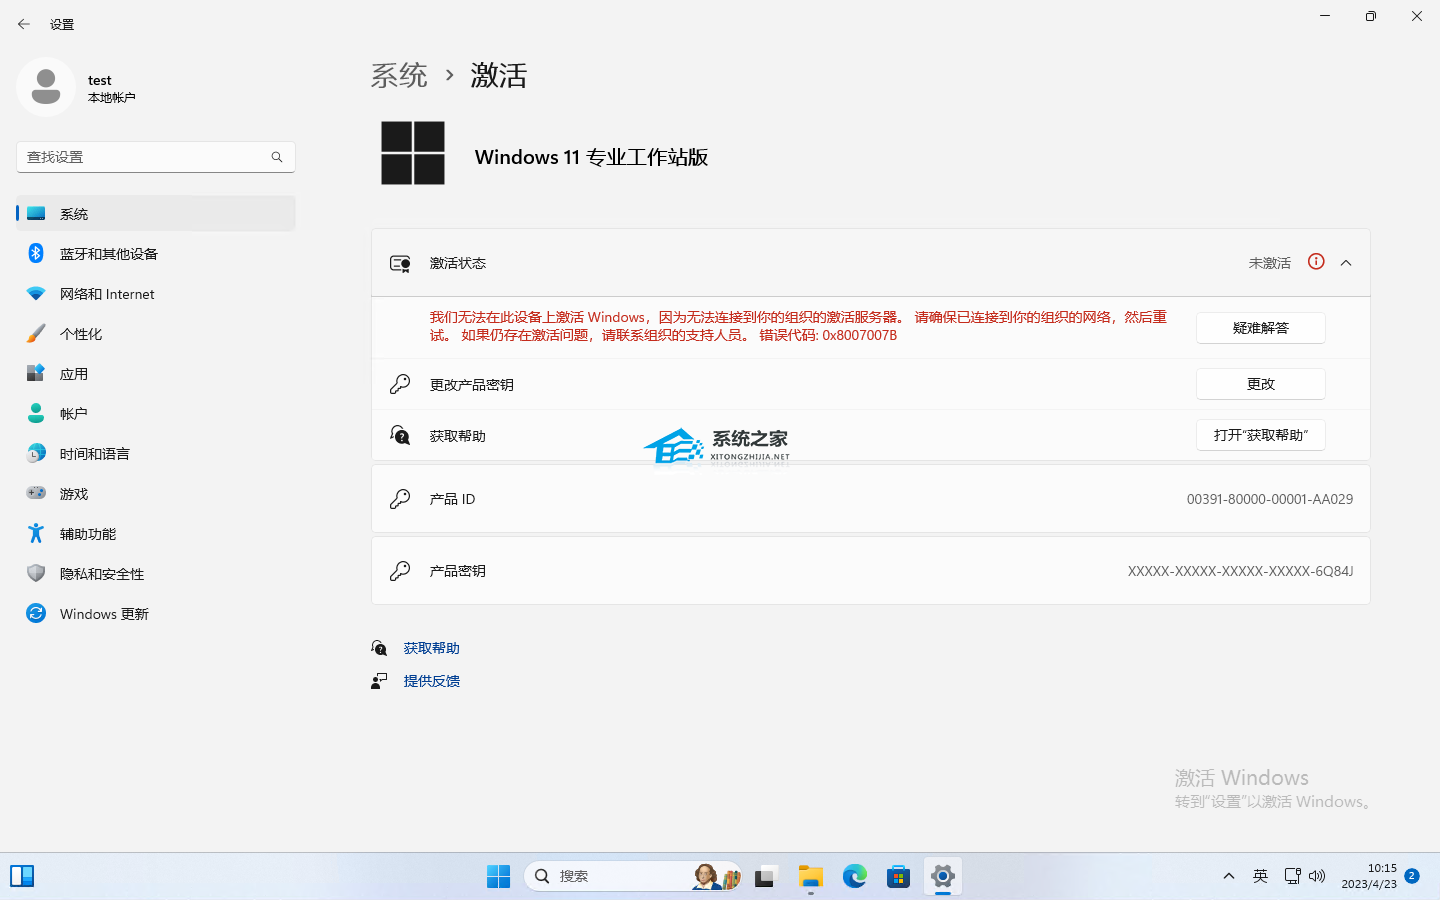This screenshot has width=1440, height=900.
Task: Open 时间和语言 settings
Action: pos(156,453)
